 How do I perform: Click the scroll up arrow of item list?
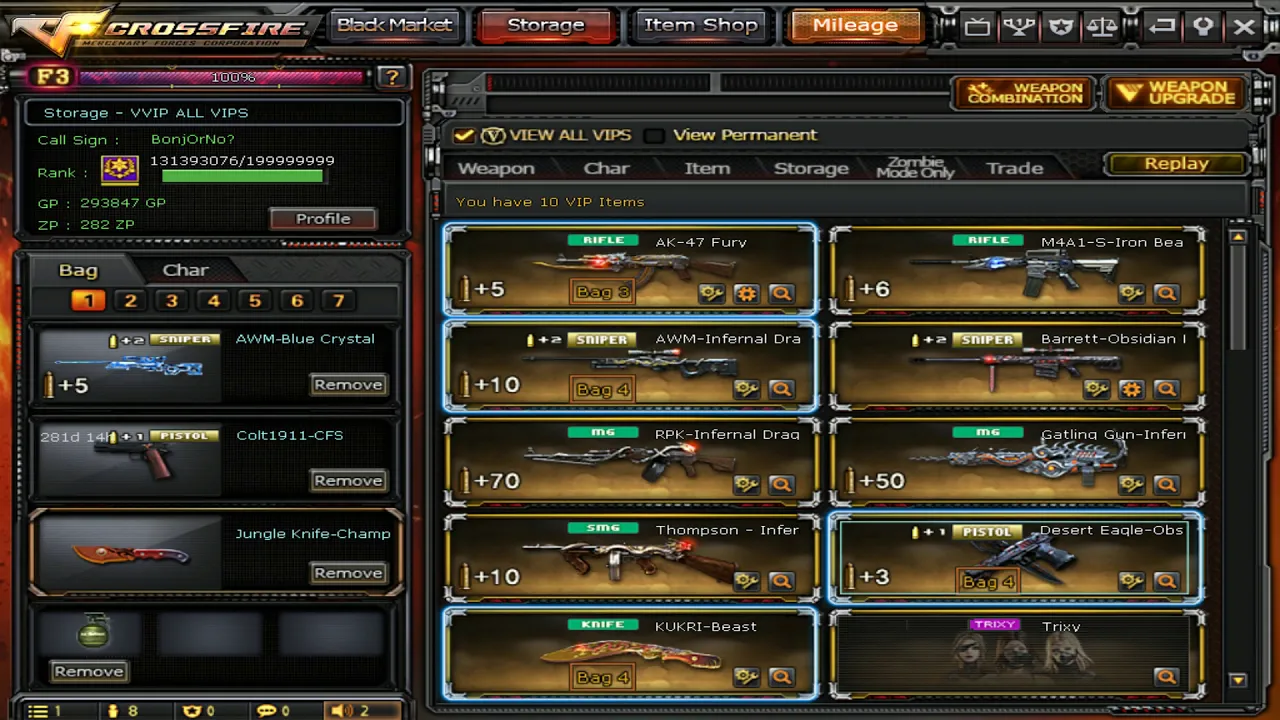(x=1238, y=237)
